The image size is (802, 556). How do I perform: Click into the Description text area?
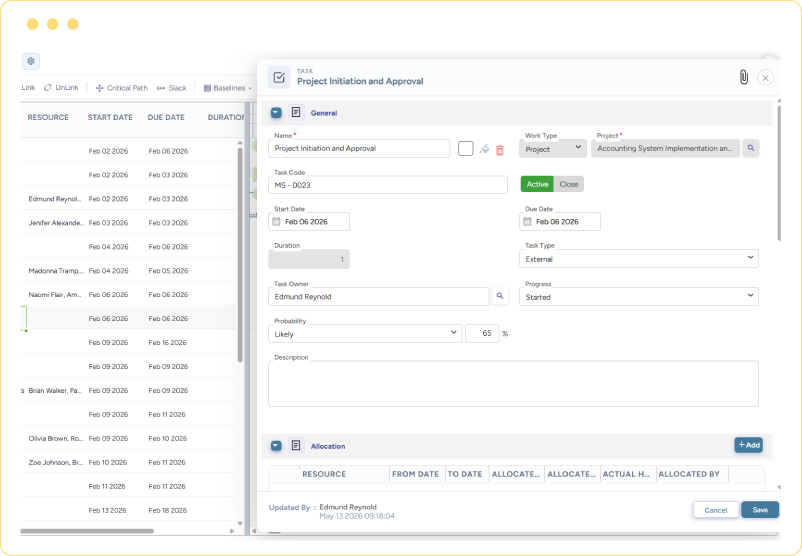click(513, 384)
